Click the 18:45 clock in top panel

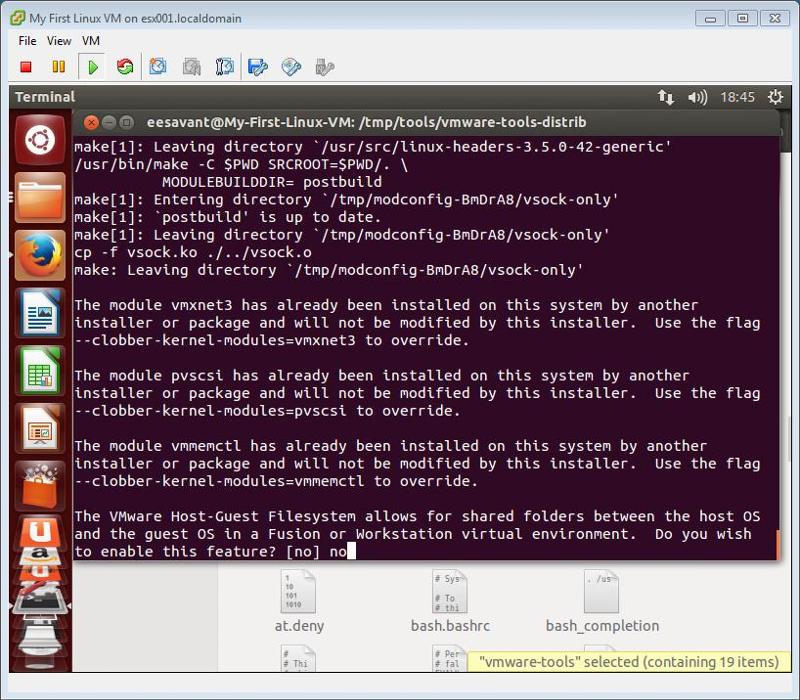click(737, 97)
